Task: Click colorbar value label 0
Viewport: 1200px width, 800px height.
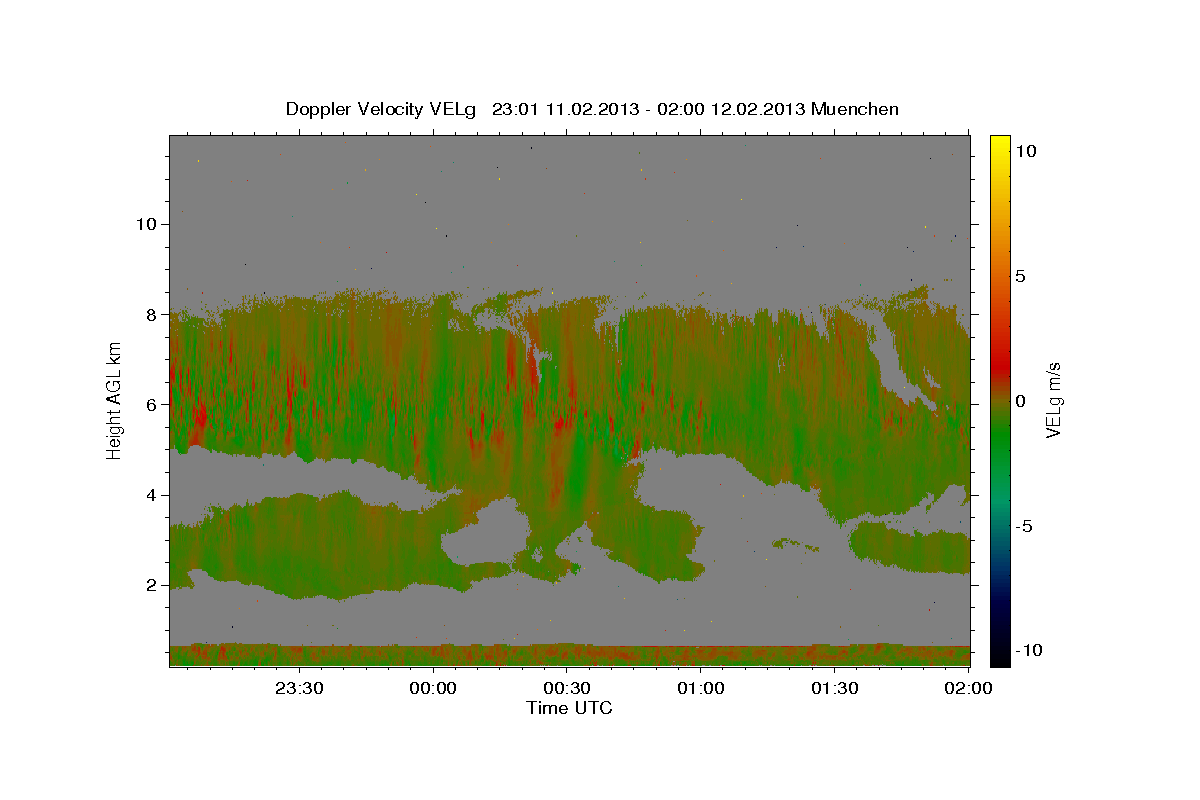Action: 1020,401
